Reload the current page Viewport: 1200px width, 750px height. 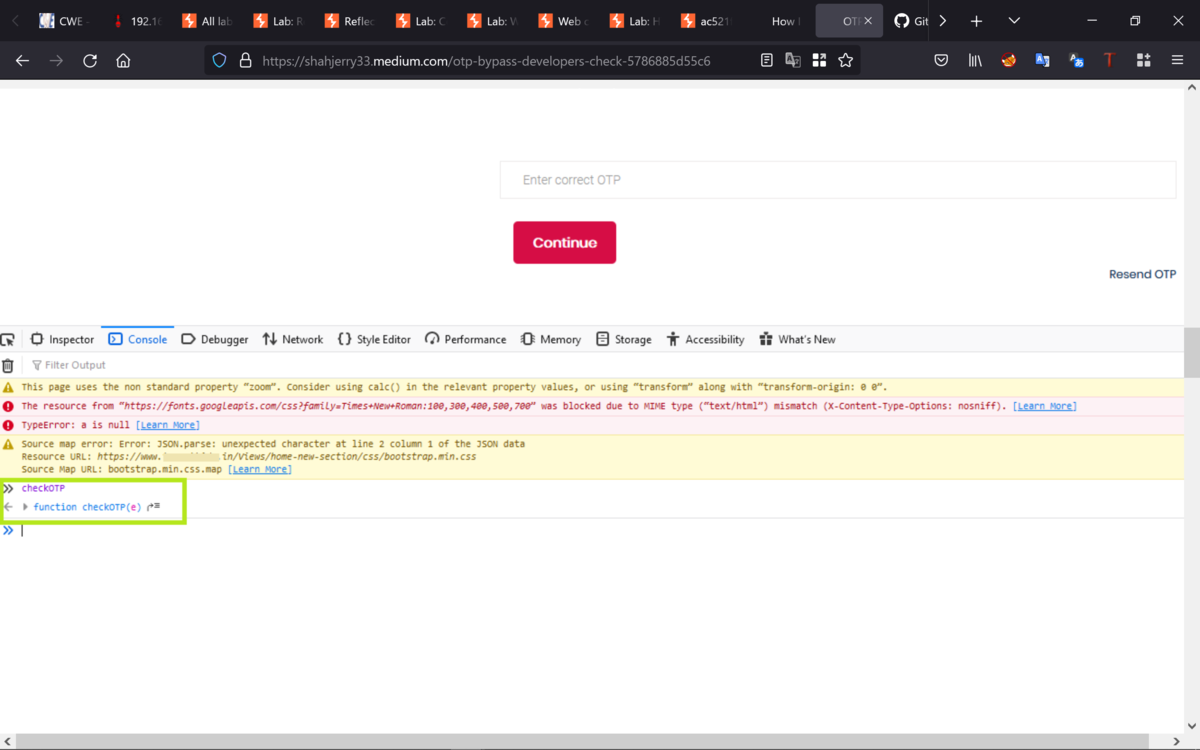[90, 61]
